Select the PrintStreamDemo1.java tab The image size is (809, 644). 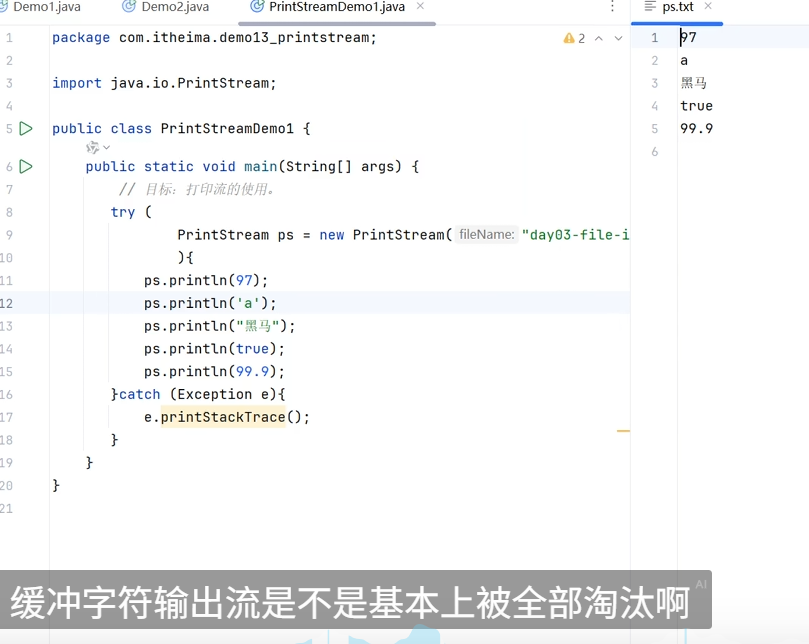point(337,7)
